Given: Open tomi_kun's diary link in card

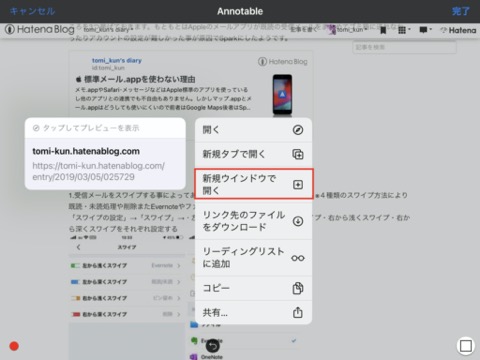Looking at the screenshot, I should [x=117, y=60].
